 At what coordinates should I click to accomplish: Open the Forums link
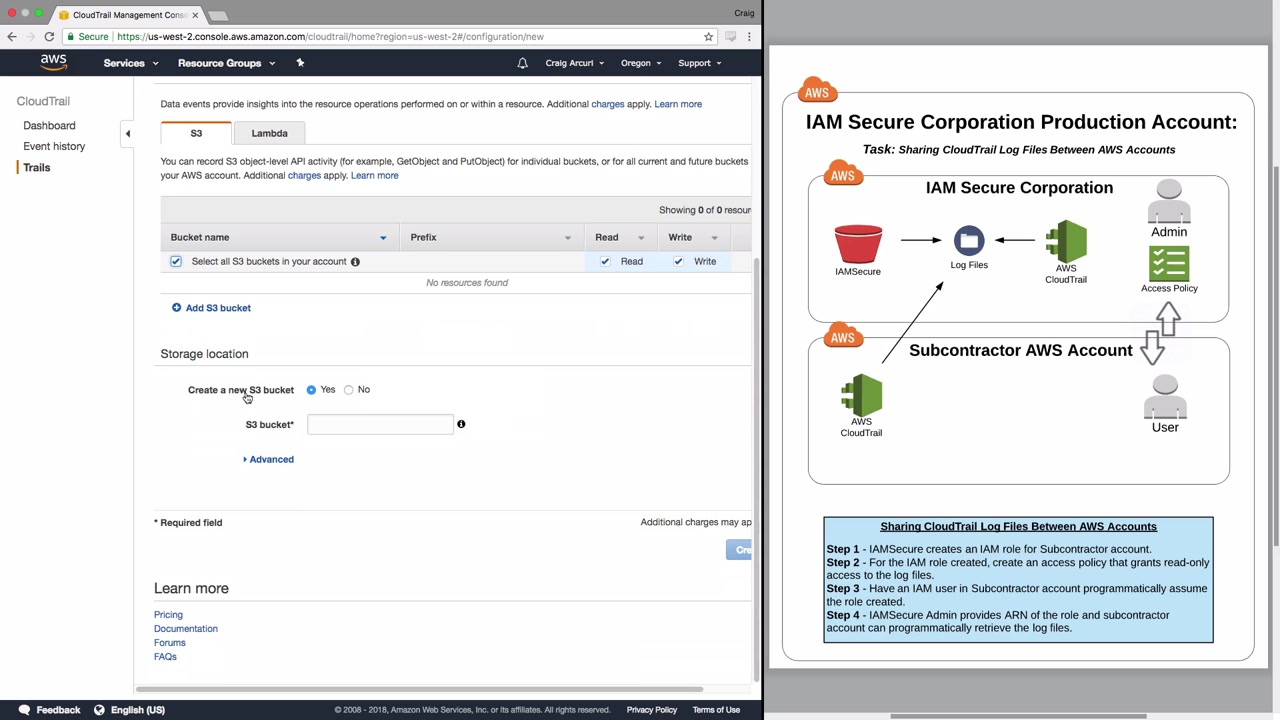coord(170,643)
